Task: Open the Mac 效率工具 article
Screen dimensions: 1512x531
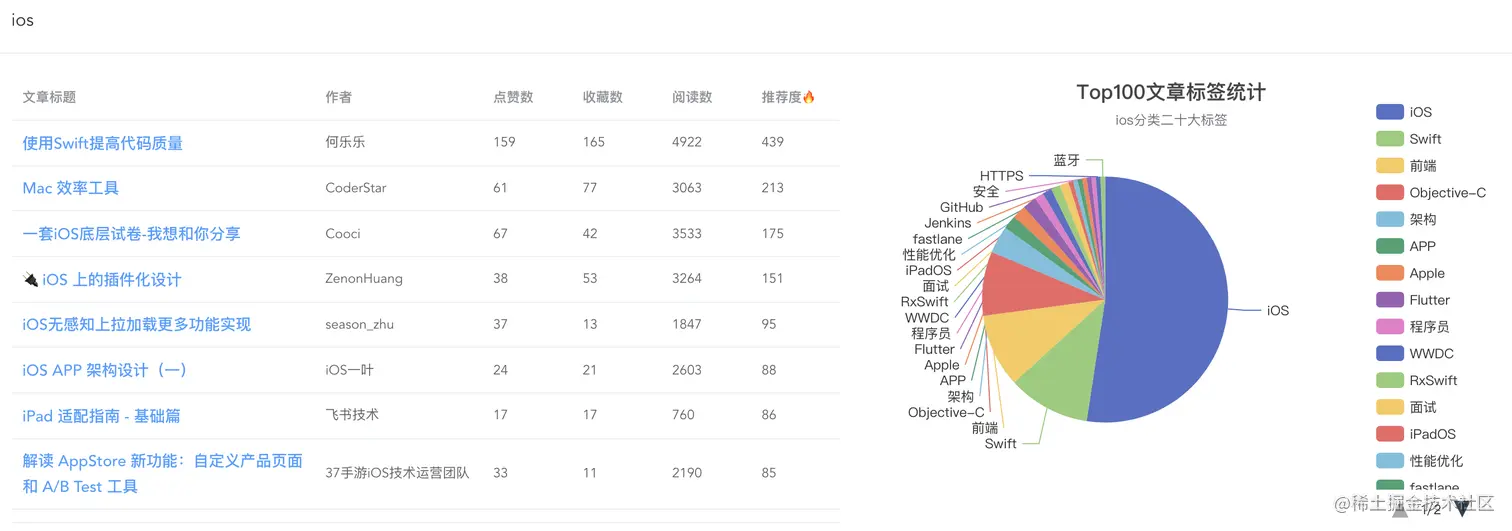Action: (x=70, y=188)
